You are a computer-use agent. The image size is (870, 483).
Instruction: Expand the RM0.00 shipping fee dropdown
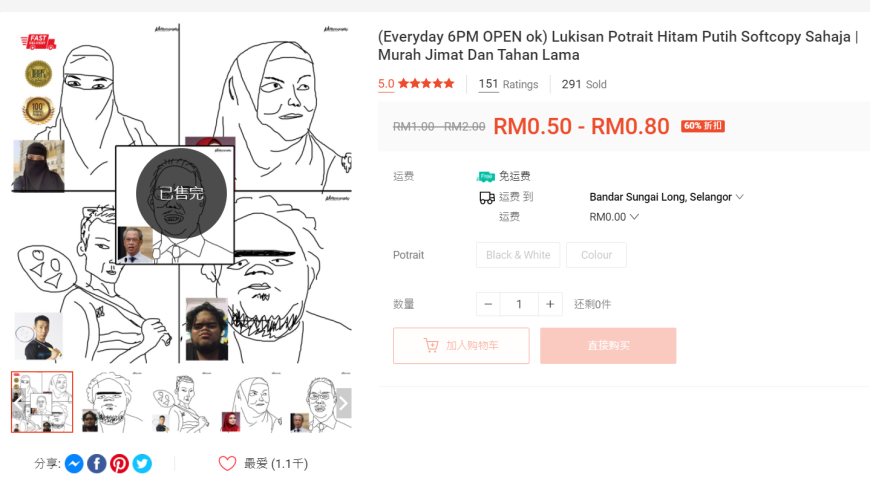tap(614, 217)
